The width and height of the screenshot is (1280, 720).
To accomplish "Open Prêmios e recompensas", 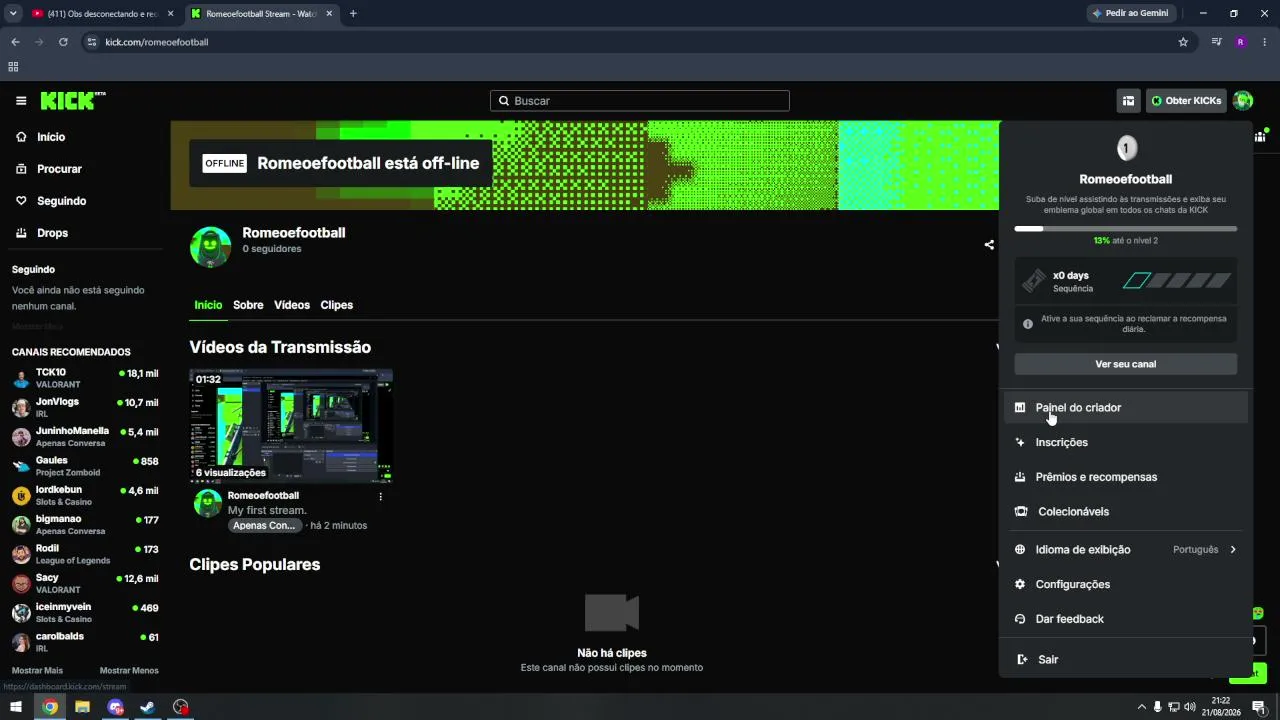I will [x=1126, y=477].
